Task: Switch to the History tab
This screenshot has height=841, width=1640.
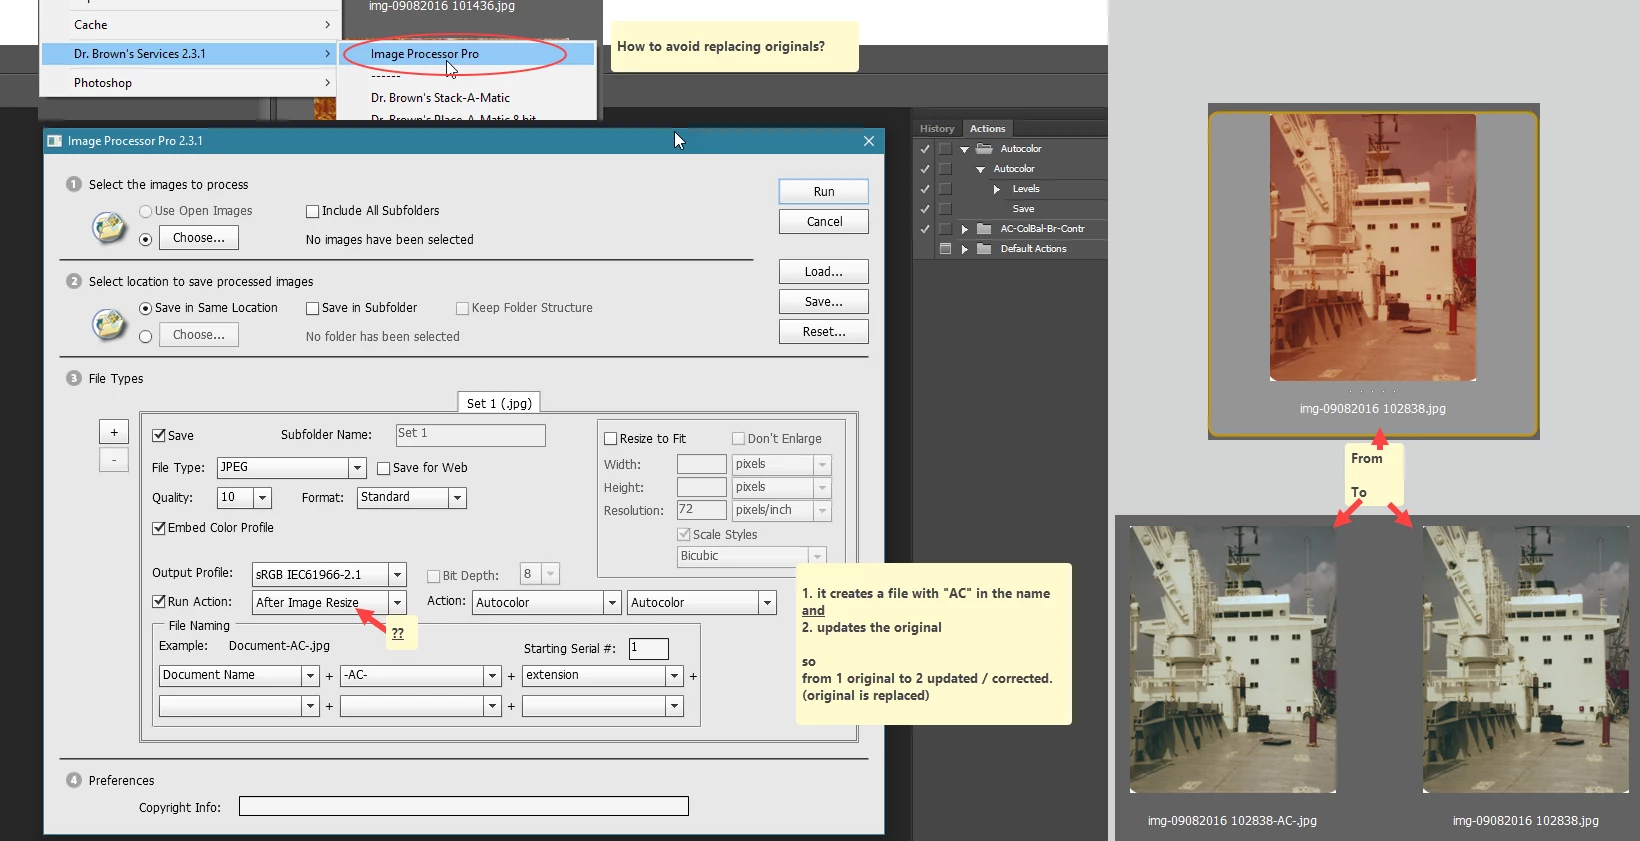Action: click(937, 129)
